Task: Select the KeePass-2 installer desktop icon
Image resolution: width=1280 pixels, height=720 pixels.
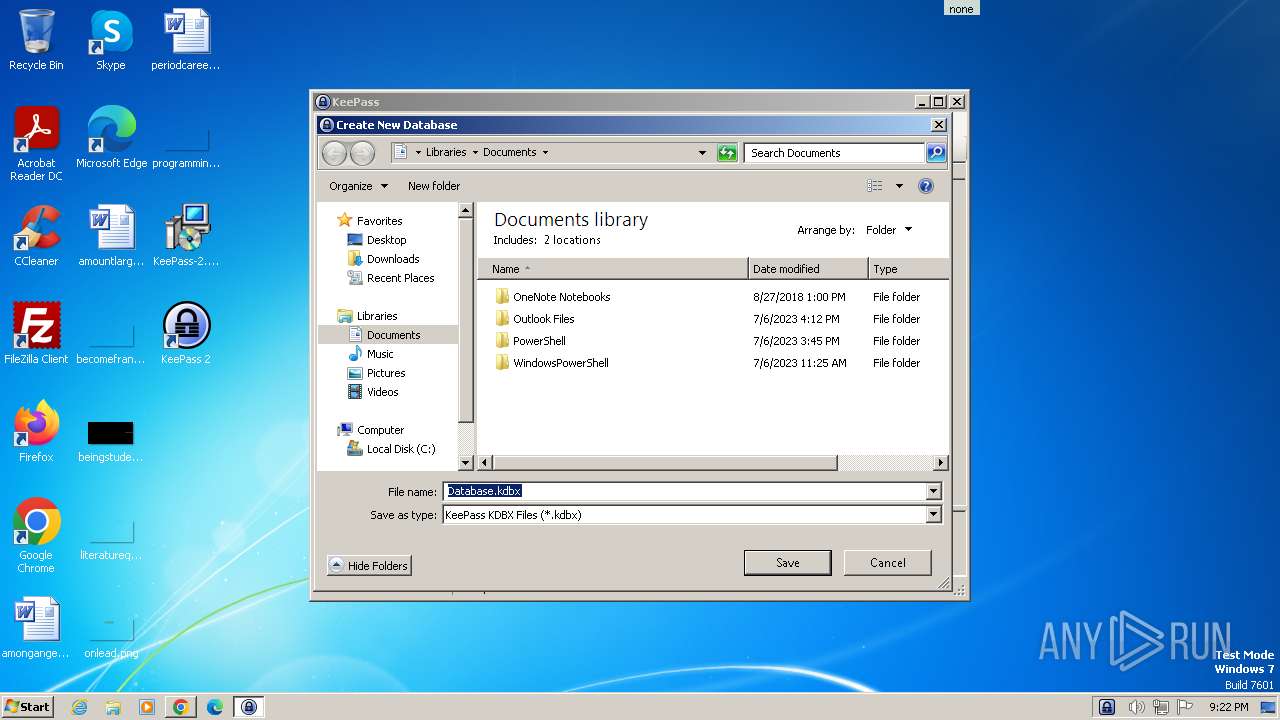Action: click(186, 236)
